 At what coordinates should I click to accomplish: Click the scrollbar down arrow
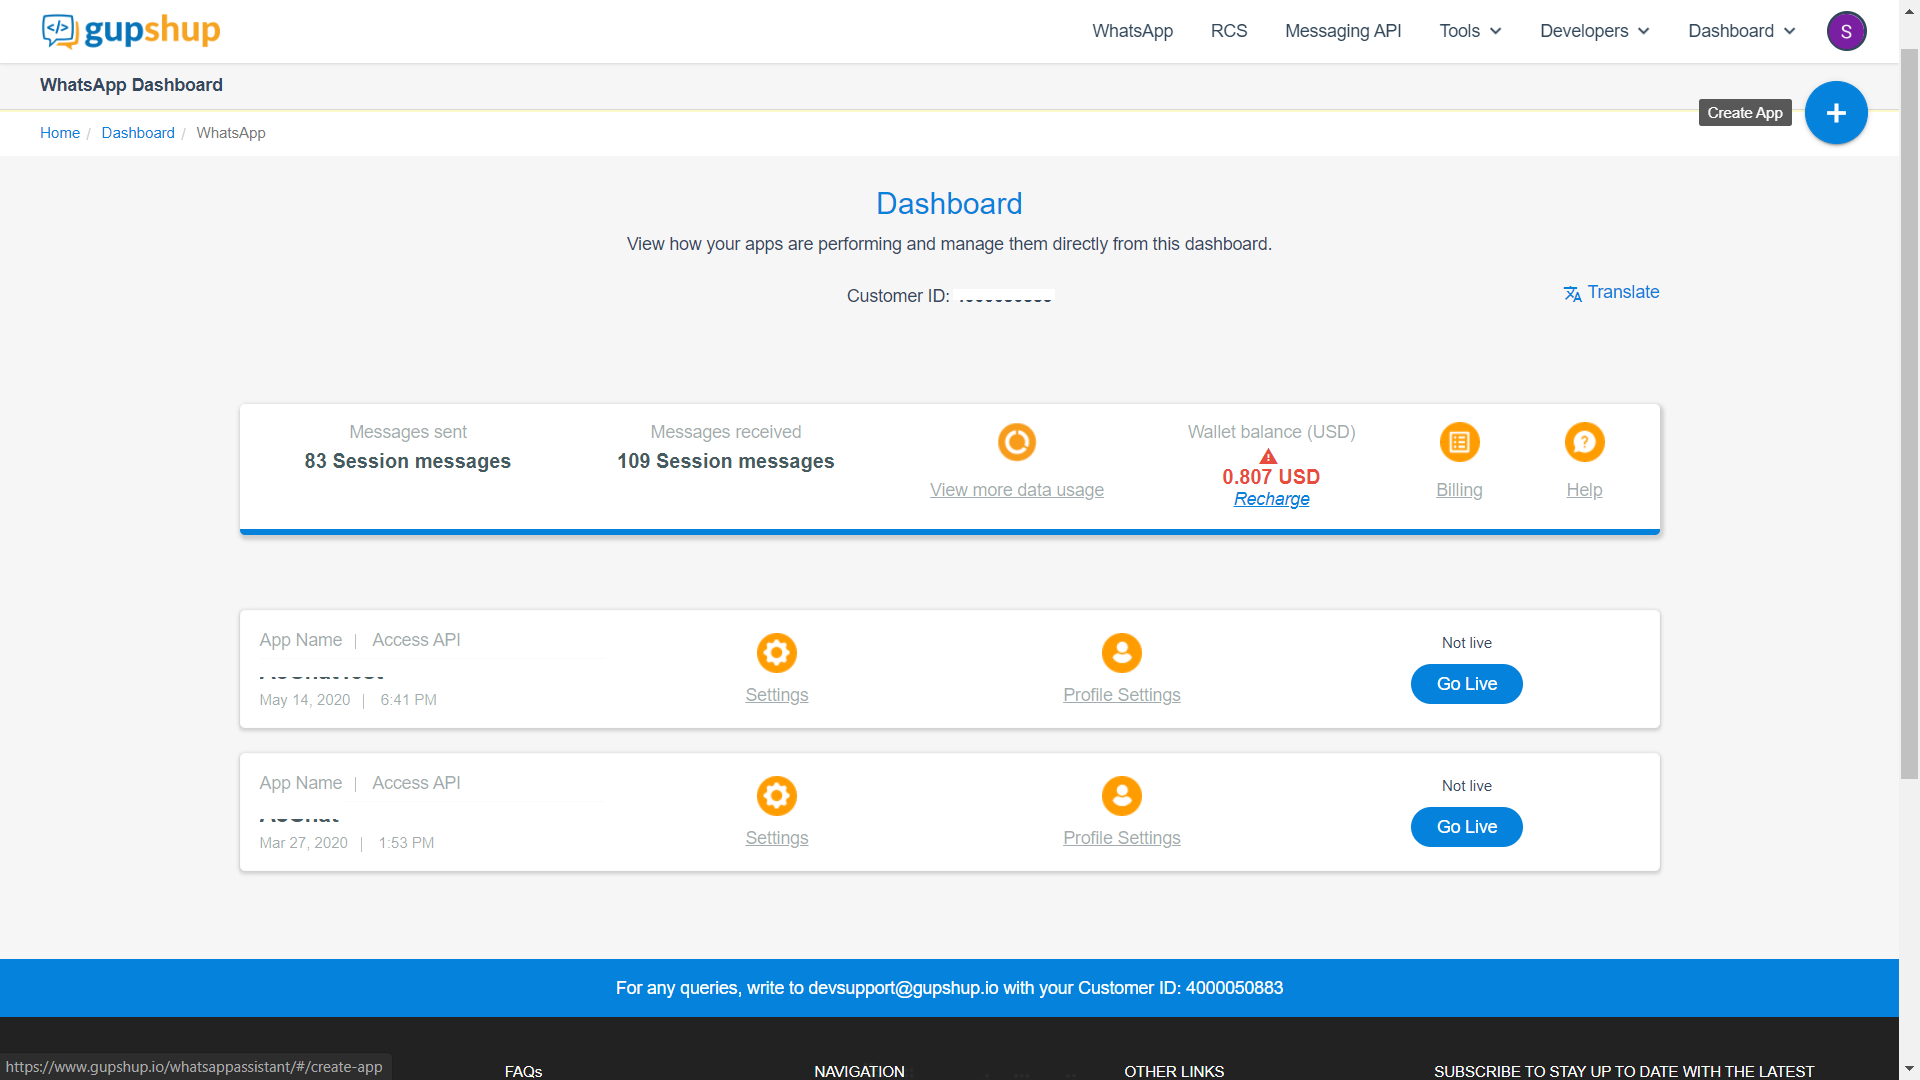tap(1909, 1069)
